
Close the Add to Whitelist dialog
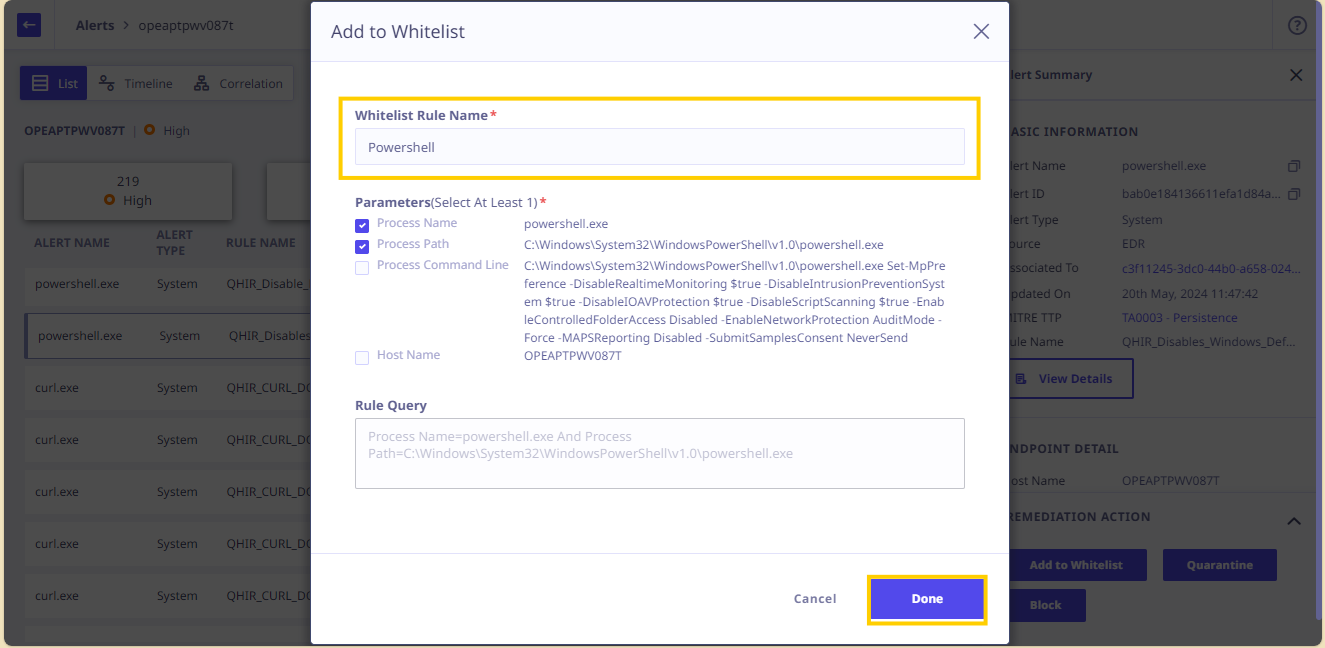[x=981, y=31]
